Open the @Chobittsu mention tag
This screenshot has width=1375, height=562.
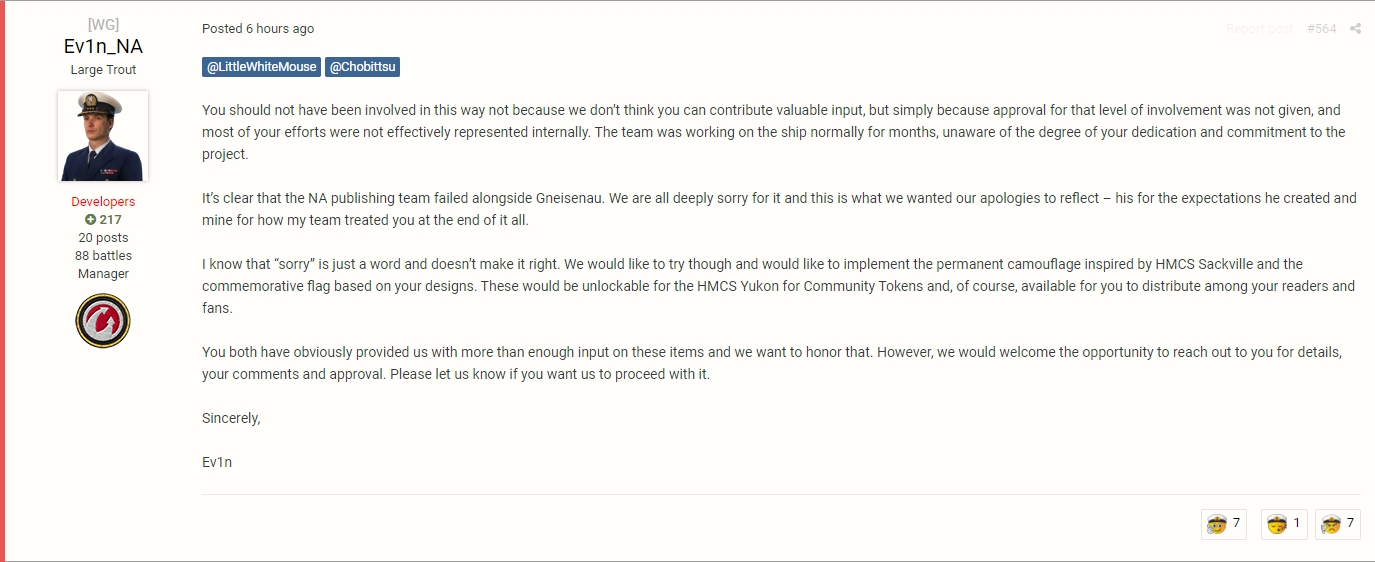coord(362,67)
